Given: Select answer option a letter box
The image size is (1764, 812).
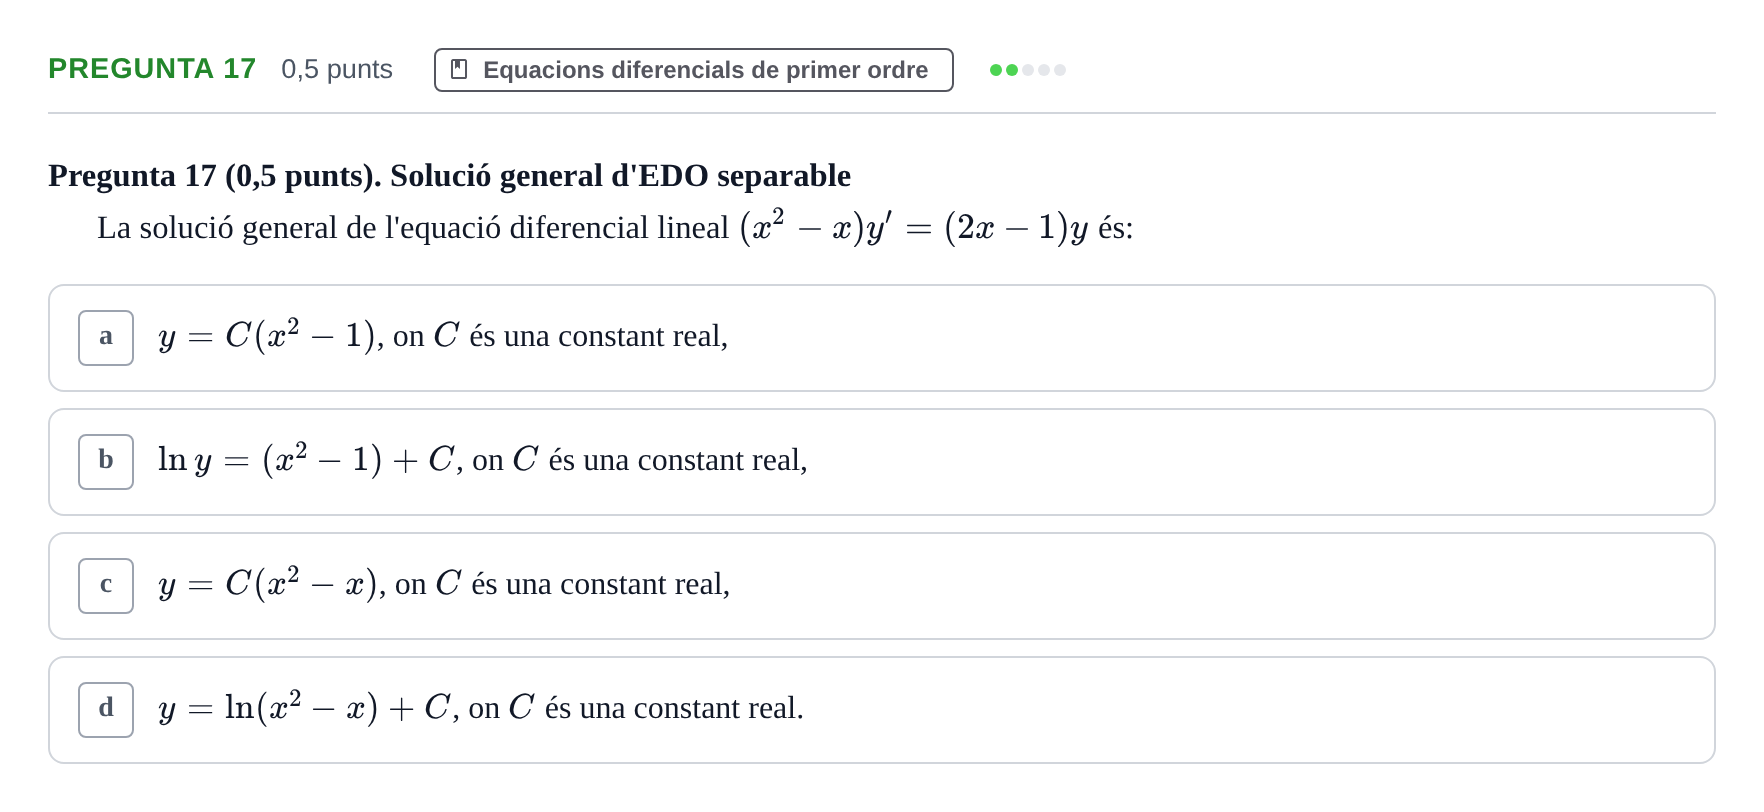Looking at the screenshot, I should click(x=106, y=338).
